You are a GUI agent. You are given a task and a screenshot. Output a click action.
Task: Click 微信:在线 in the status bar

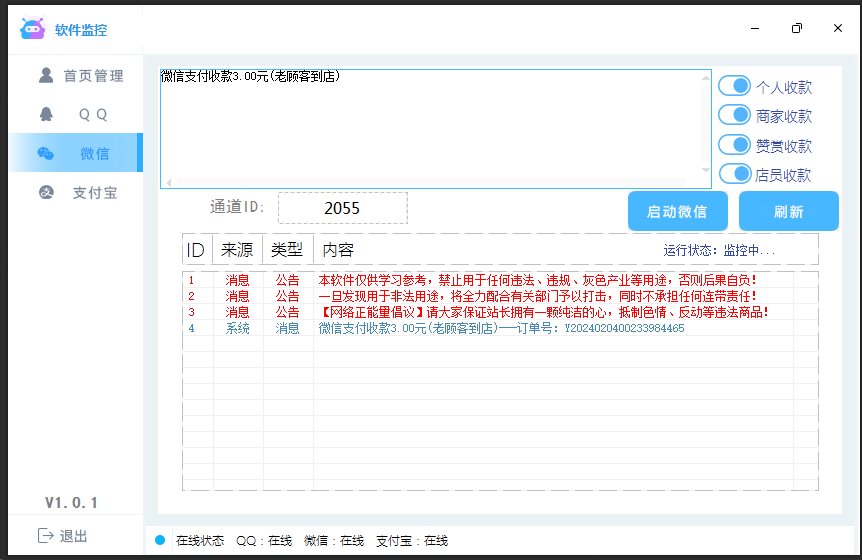(x=334, y=541)
